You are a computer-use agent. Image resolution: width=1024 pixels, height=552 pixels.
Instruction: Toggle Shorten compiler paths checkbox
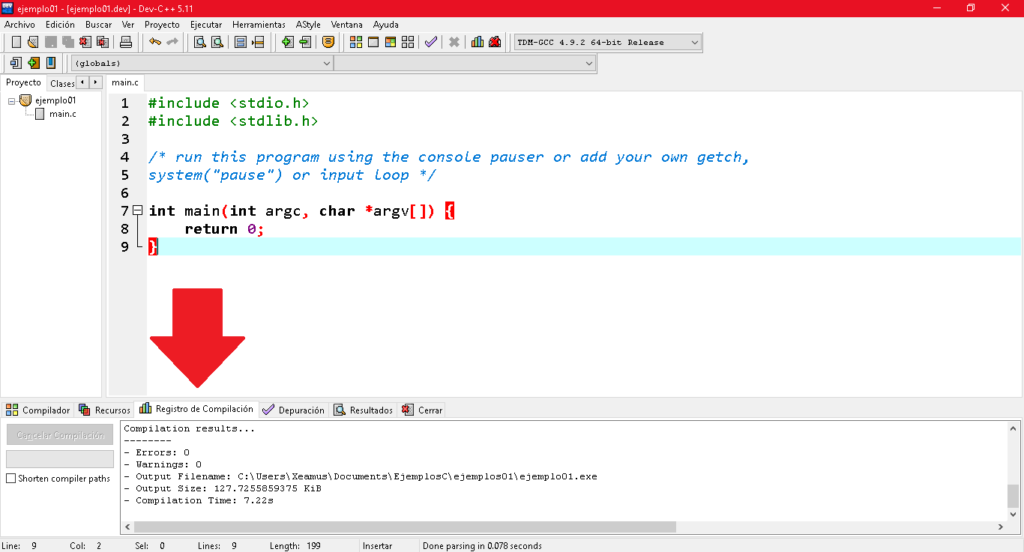coord(11,478)
